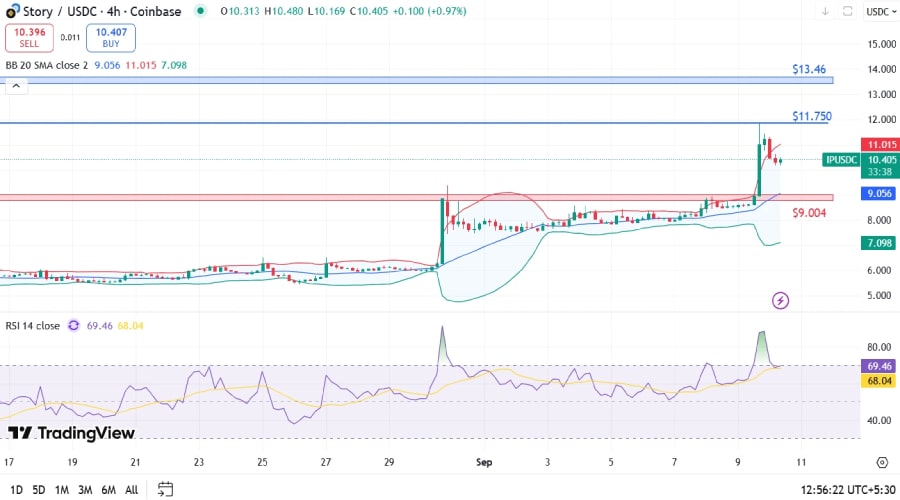The height and width of the screenshot is (500, 900).
Task: Select the 5D time range
Action: point(38,490)
